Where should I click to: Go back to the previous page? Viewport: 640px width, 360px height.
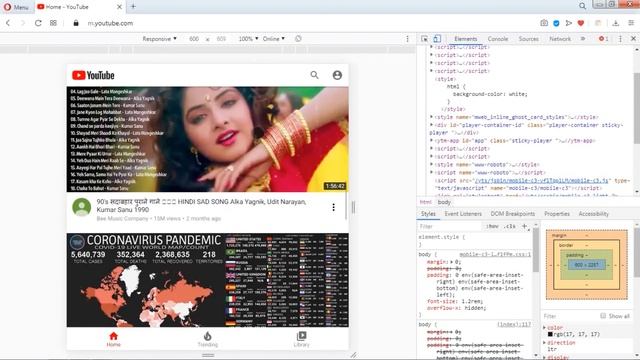tap(8, 23)
